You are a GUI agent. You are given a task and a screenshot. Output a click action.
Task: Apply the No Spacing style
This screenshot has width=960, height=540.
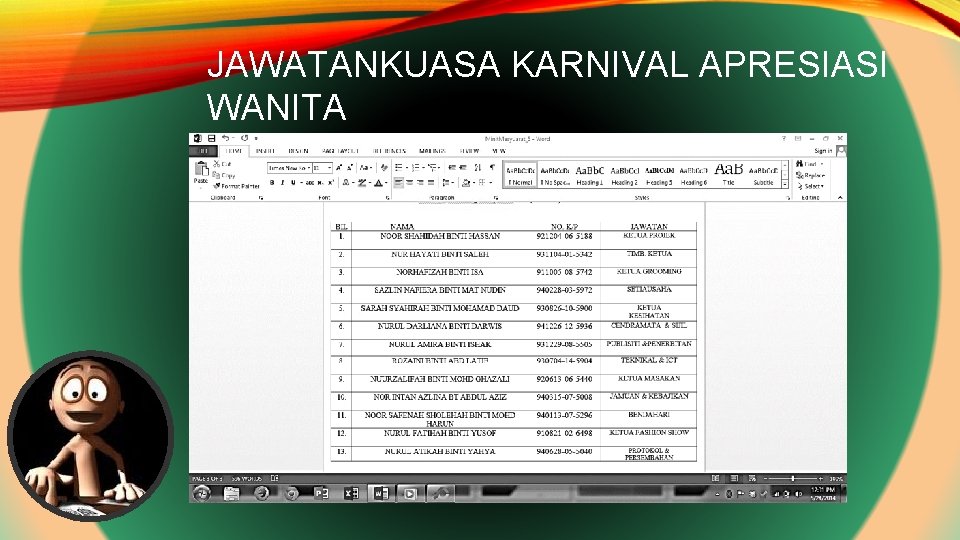coord(555,174)
